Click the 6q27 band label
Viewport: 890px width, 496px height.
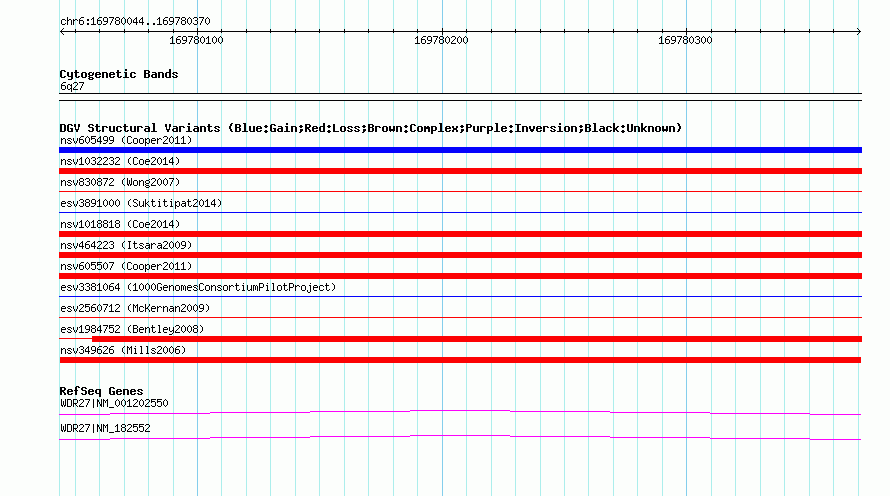[x=72, y=86]
